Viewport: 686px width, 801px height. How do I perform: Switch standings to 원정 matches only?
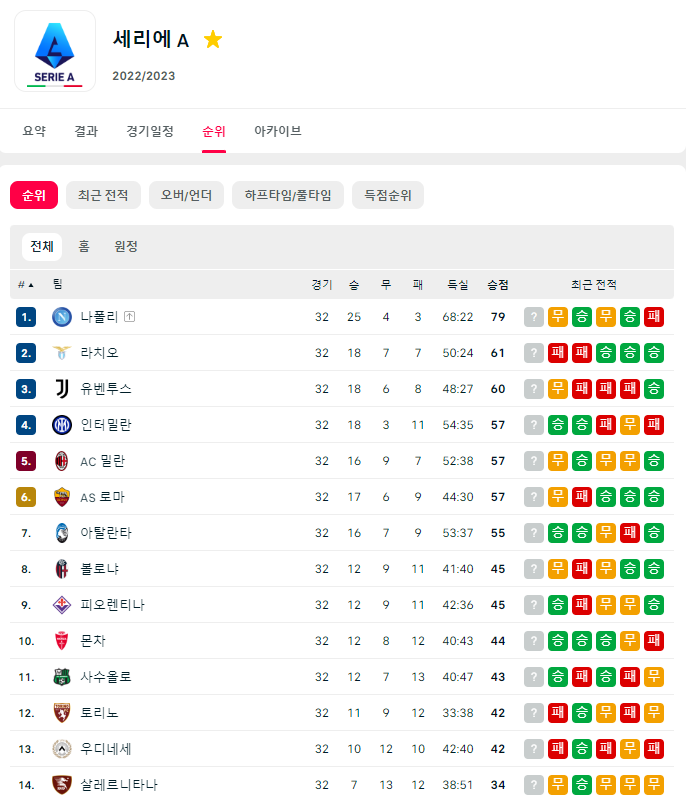point(126,247)
